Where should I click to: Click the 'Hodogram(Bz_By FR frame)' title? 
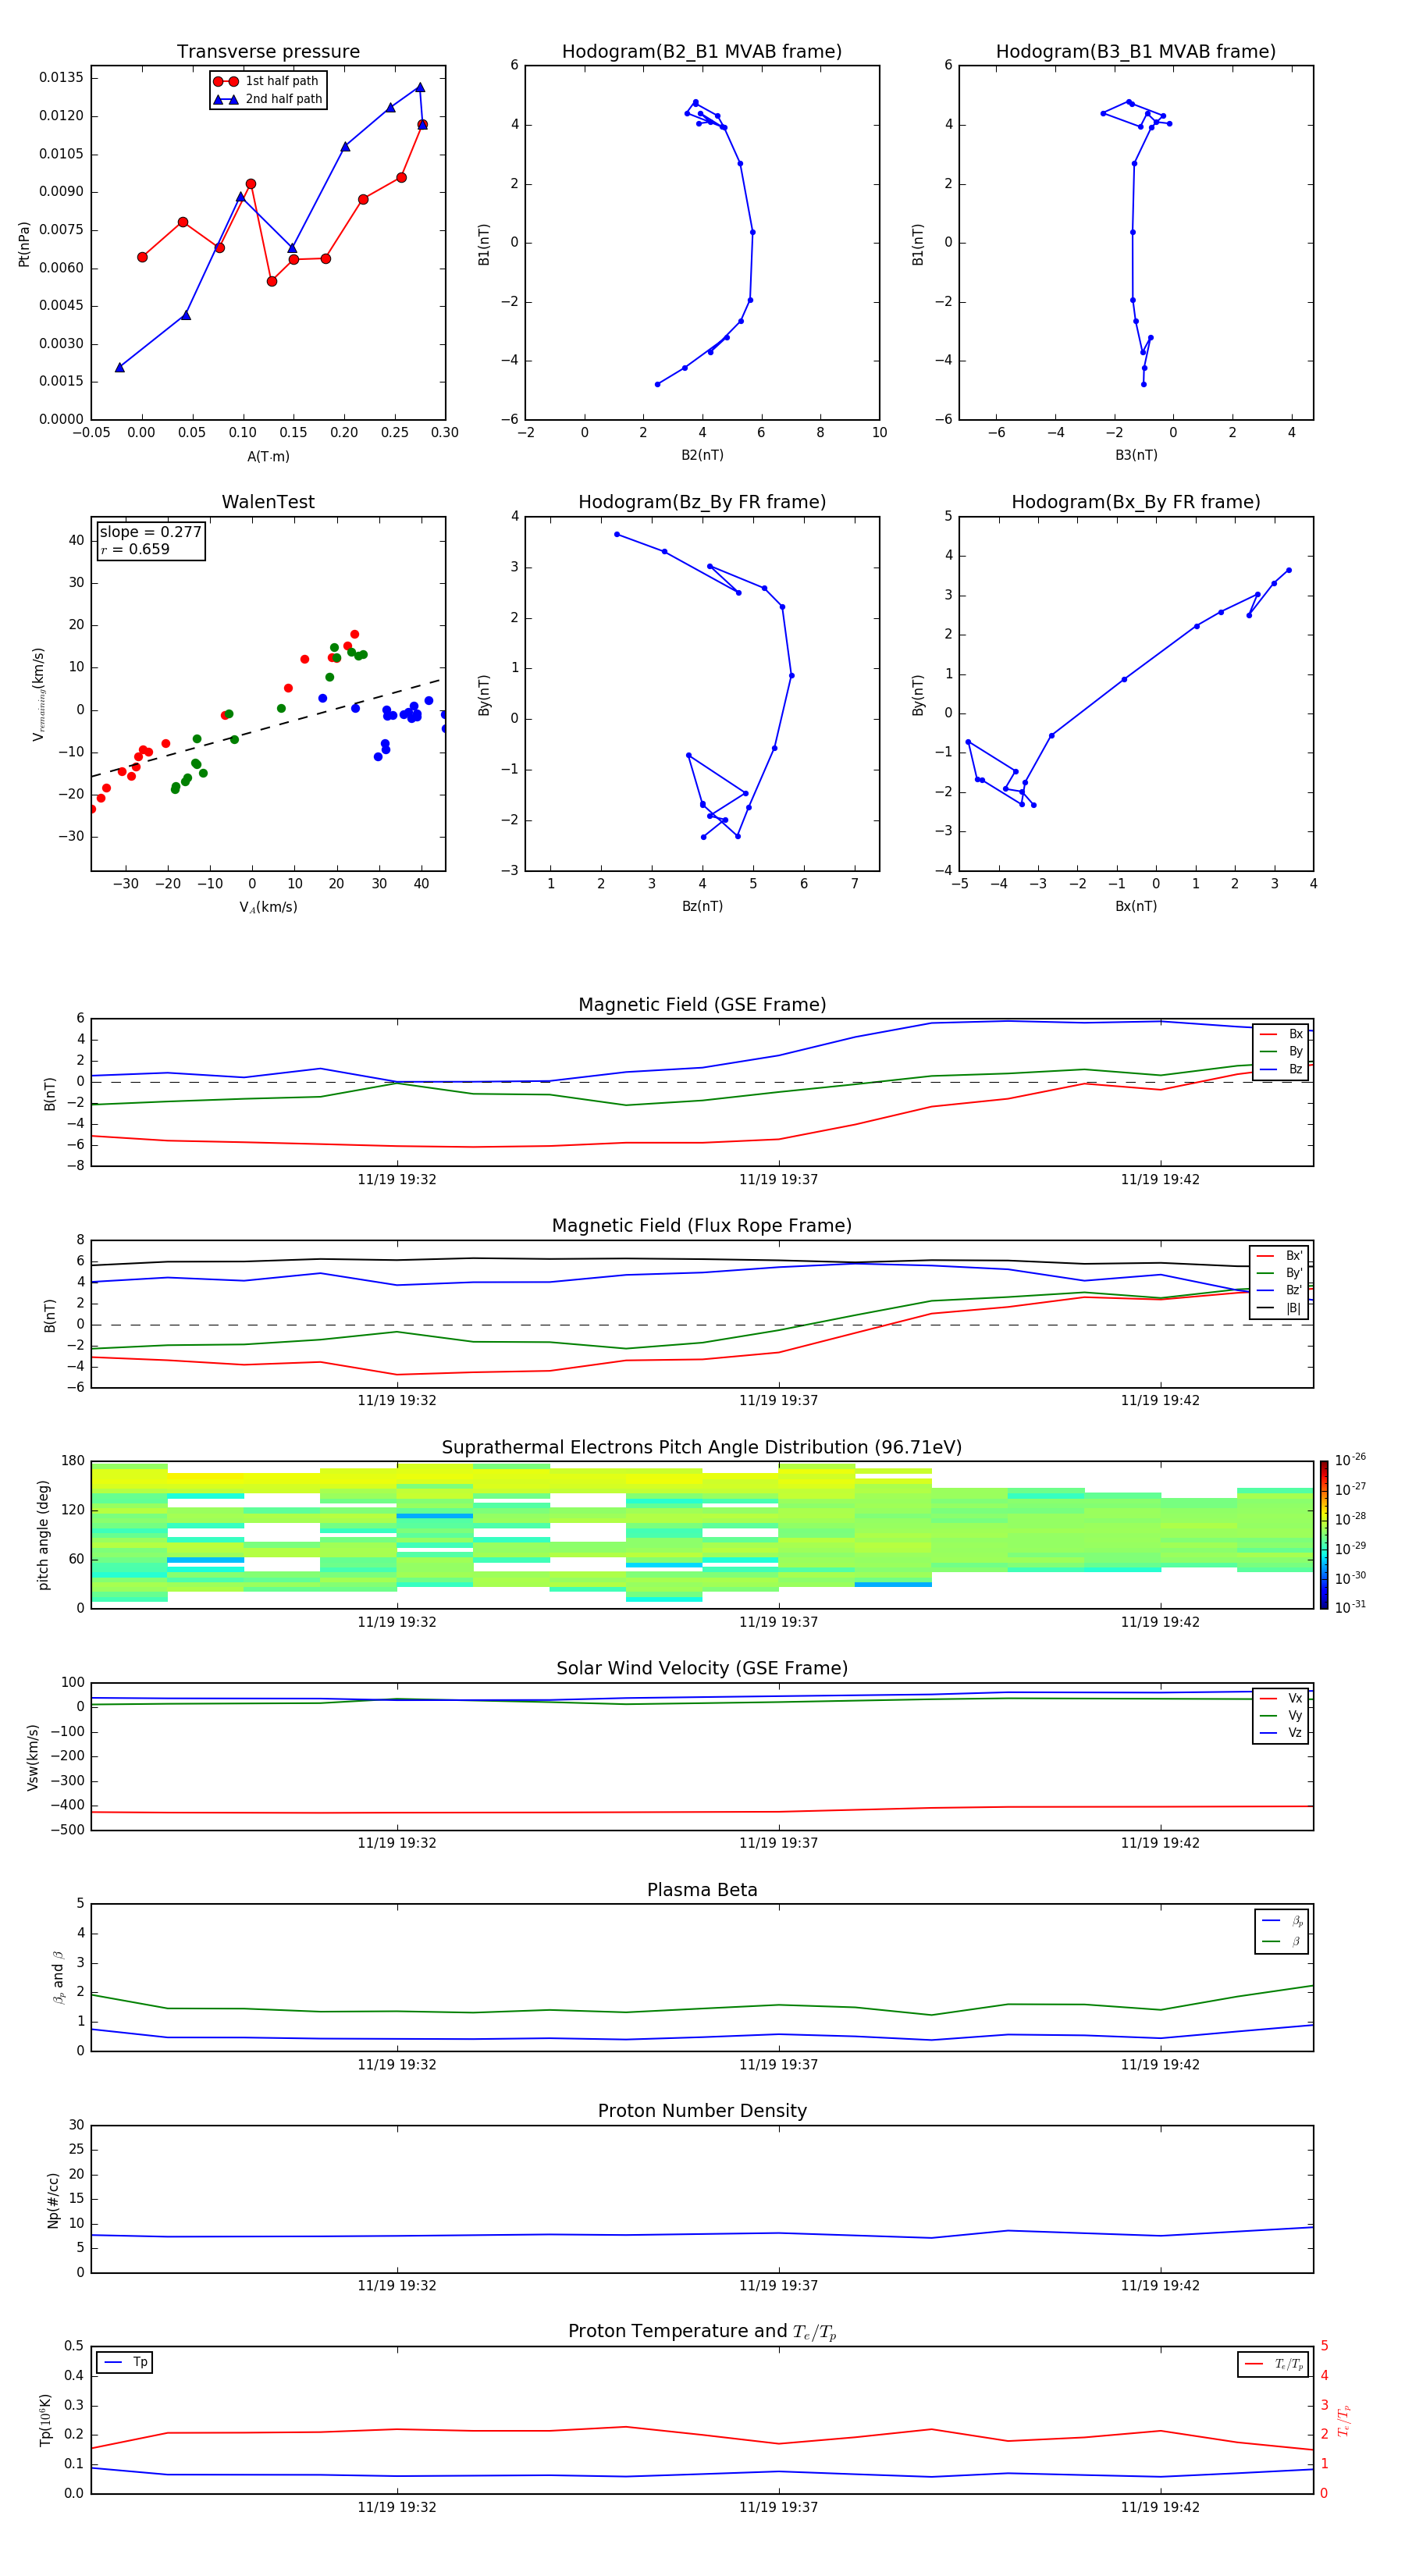(702, 502)
